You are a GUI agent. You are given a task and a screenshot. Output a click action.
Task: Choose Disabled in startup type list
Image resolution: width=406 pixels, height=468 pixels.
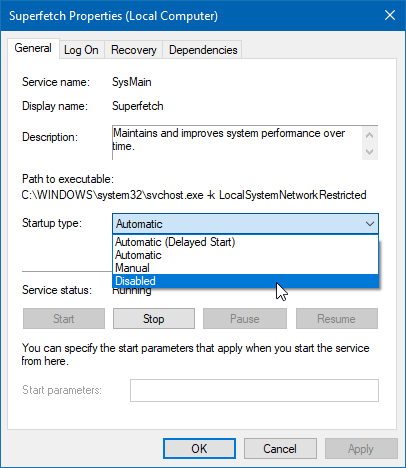pos(245,281)
